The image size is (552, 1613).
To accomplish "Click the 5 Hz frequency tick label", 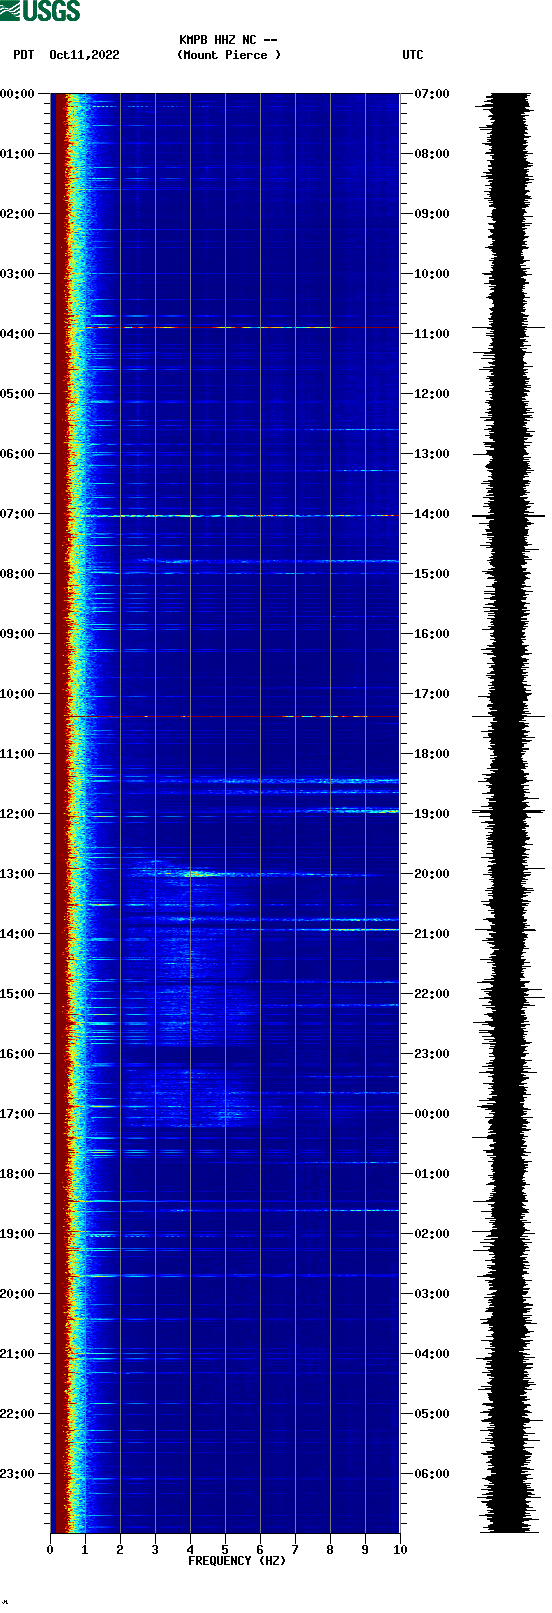I will coord(225,1550).
